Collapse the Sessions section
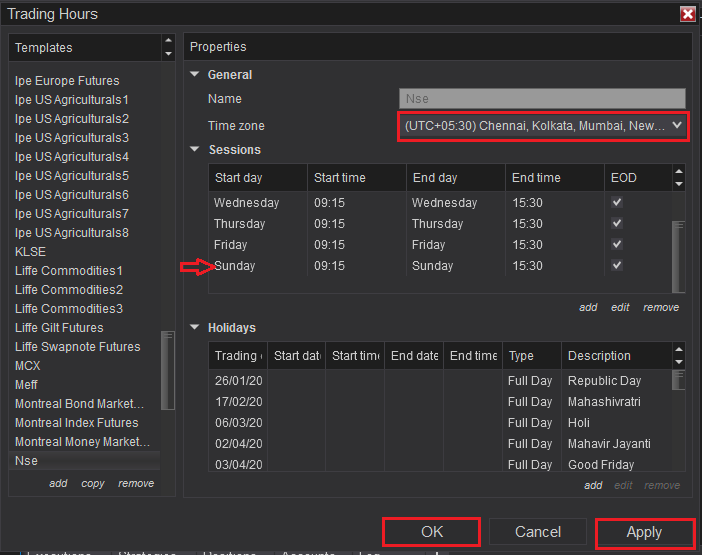 click(194, 150)
